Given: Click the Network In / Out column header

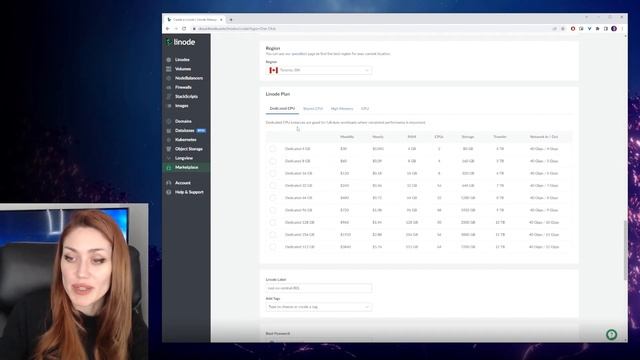Looking at the screenshot, I should [x=544, y=137].
